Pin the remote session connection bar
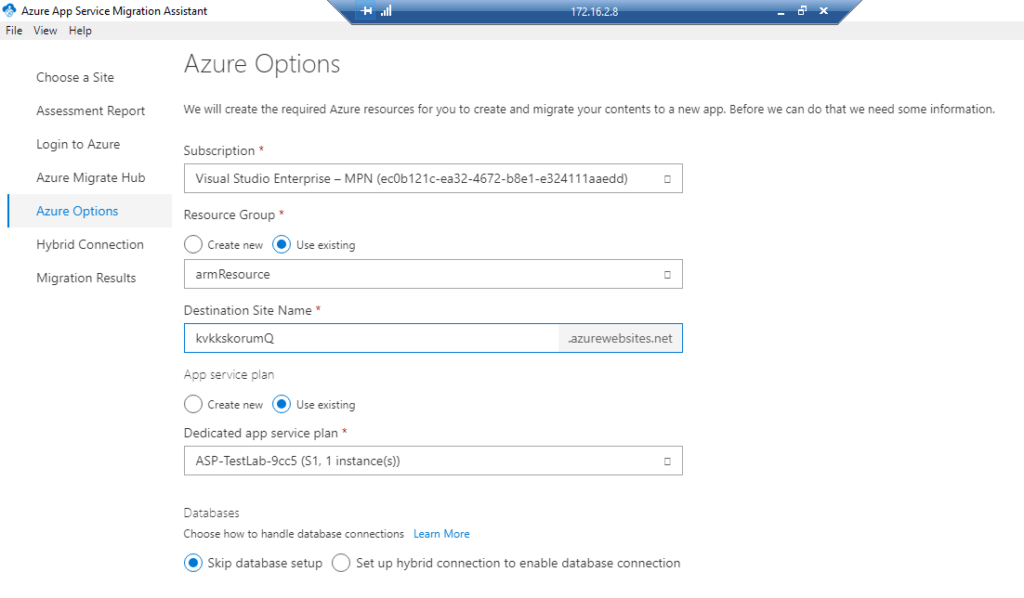1024x598 pixels. [366, 10]
